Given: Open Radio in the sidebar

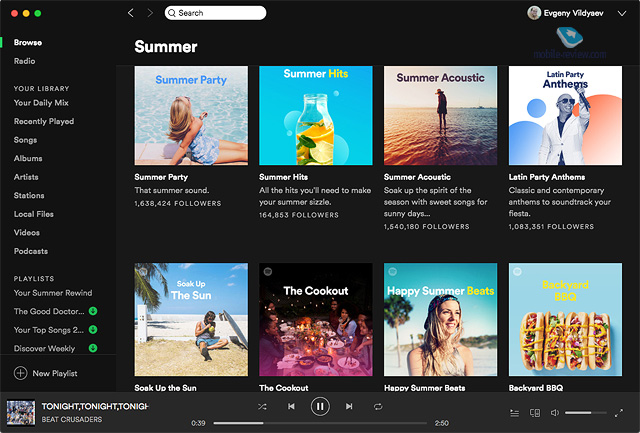Looking at the screenshot, I should tap(24, 61).
